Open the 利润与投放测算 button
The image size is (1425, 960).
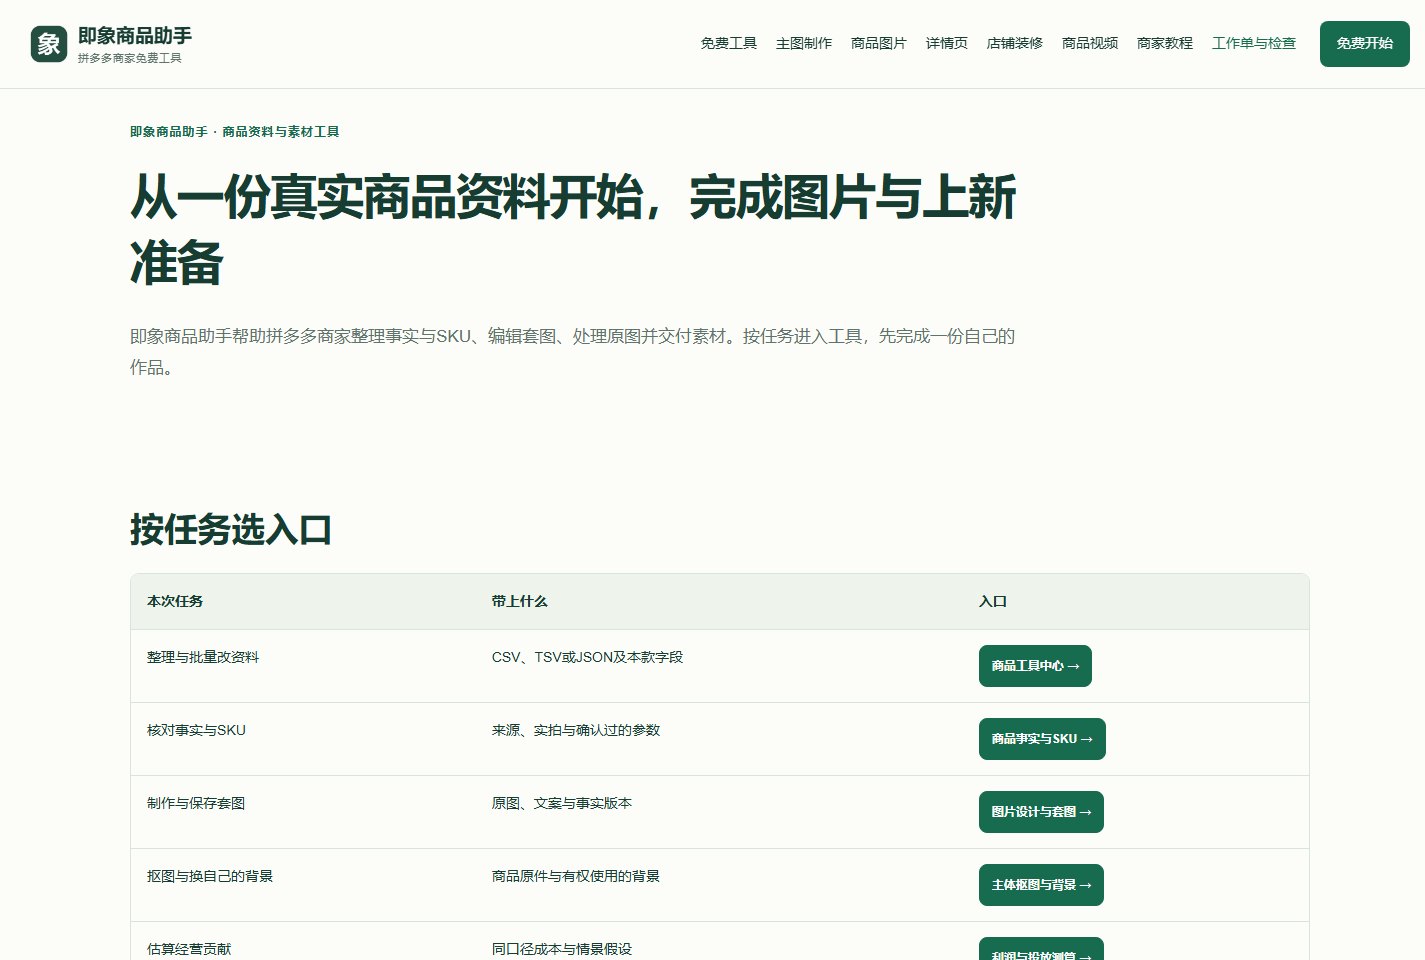tap(1041, 950)
